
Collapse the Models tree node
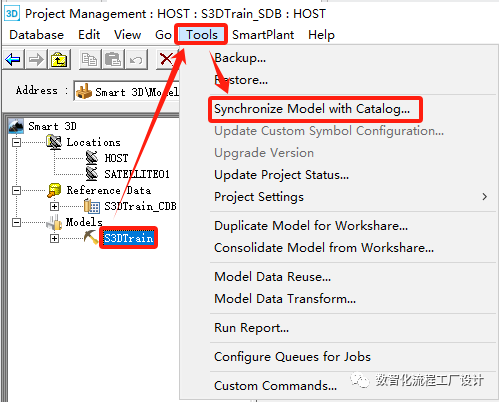tap(16, 222)
